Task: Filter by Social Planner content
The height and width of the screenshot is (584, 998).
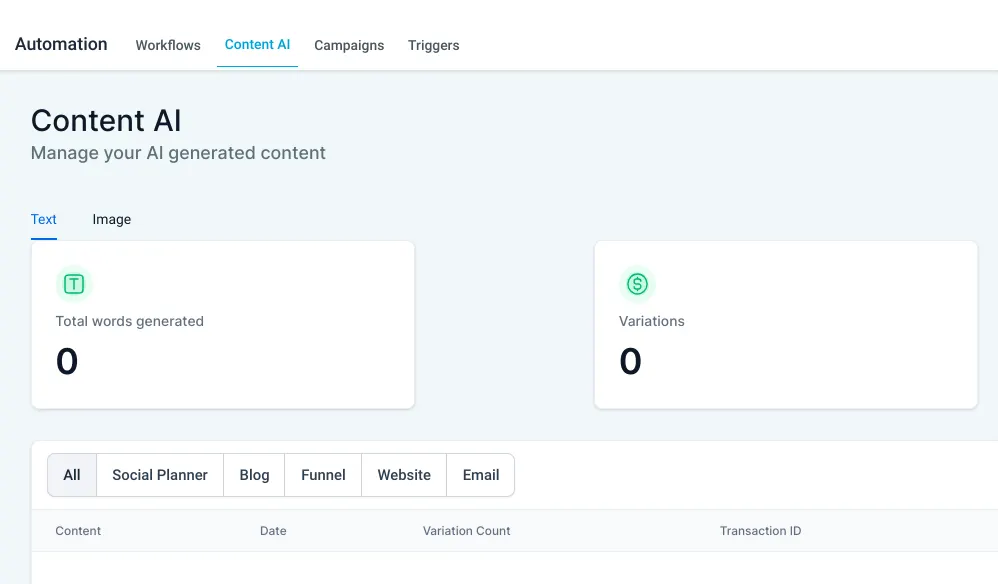Action: pos(160,475)
